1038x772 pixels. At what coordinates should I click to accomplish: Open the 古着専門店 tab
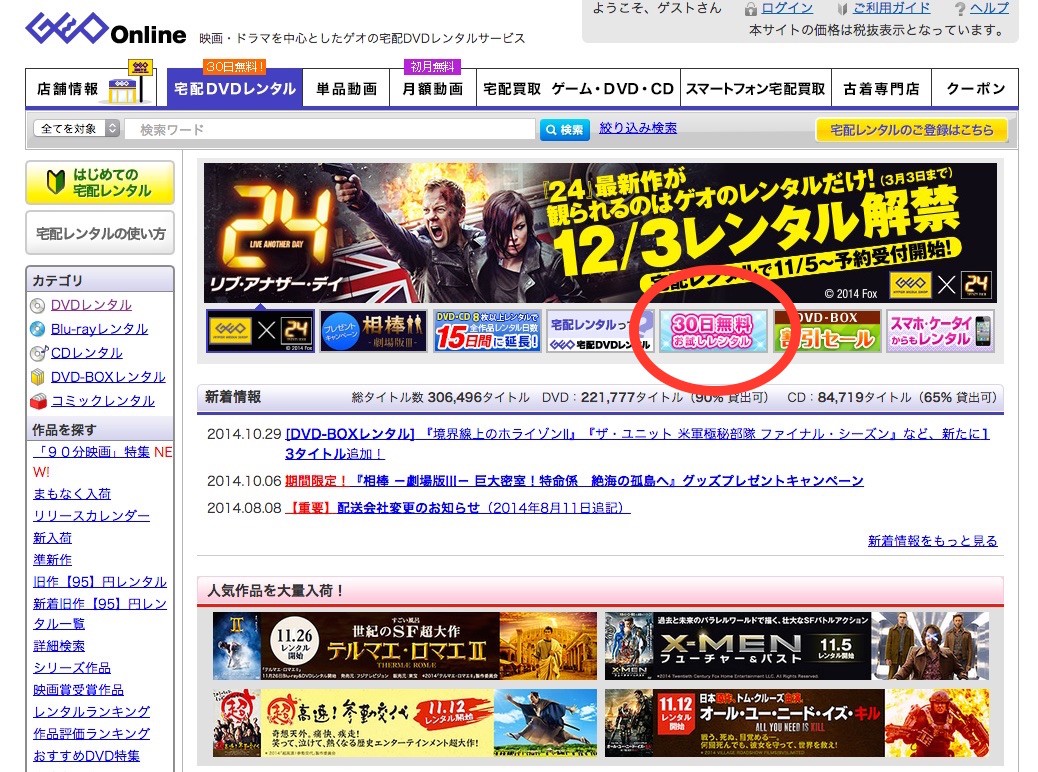(x=881, y=89)
